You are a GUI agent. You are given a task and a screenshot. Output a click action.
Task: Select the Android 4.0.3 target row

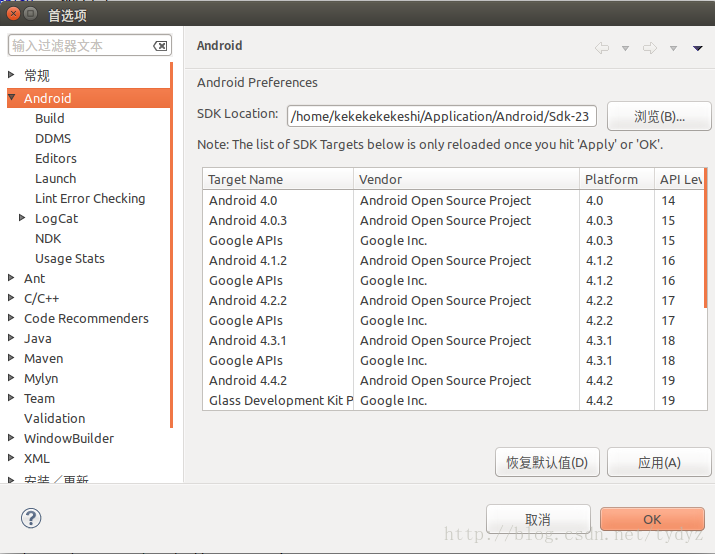(454, 221)
